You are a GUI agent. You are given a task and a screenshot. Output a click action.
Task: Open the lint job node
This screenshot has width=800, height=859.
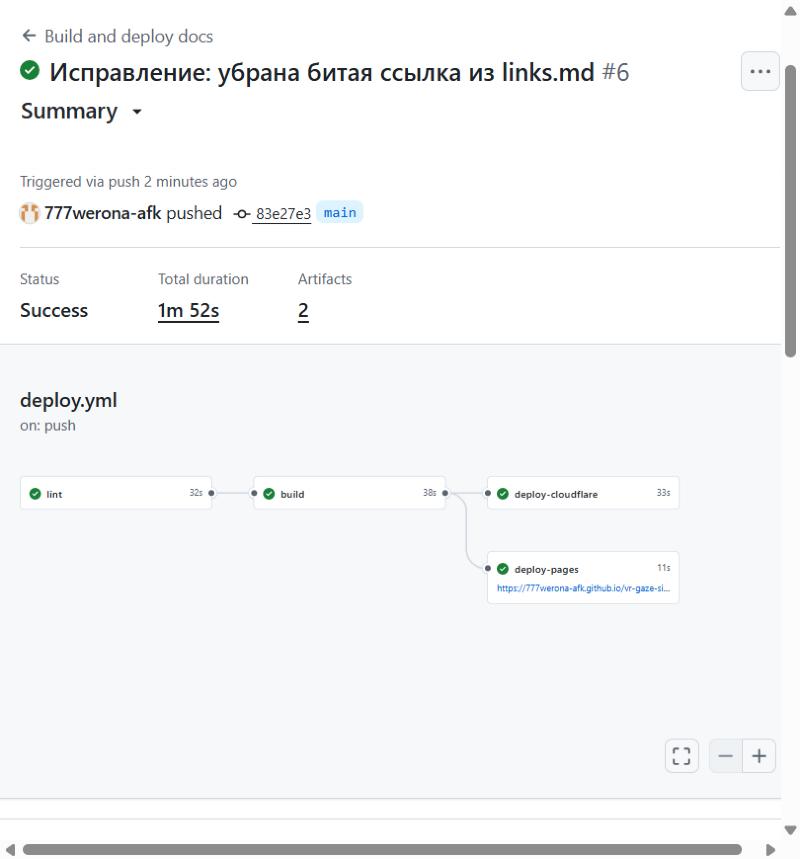click(x=116, y=493)
